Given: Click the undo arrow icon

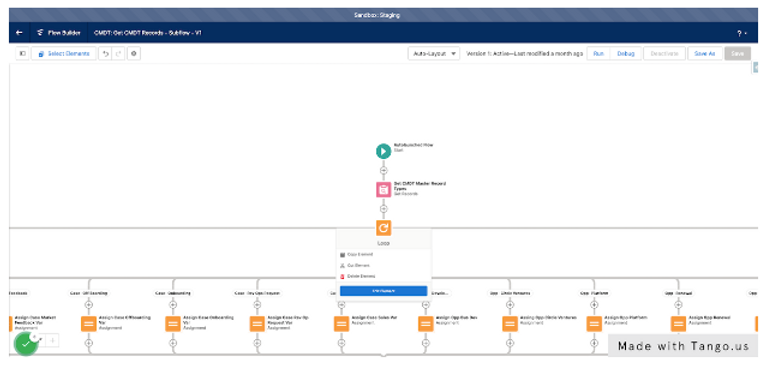Looking at the screenshot, I should coord(105,54).
